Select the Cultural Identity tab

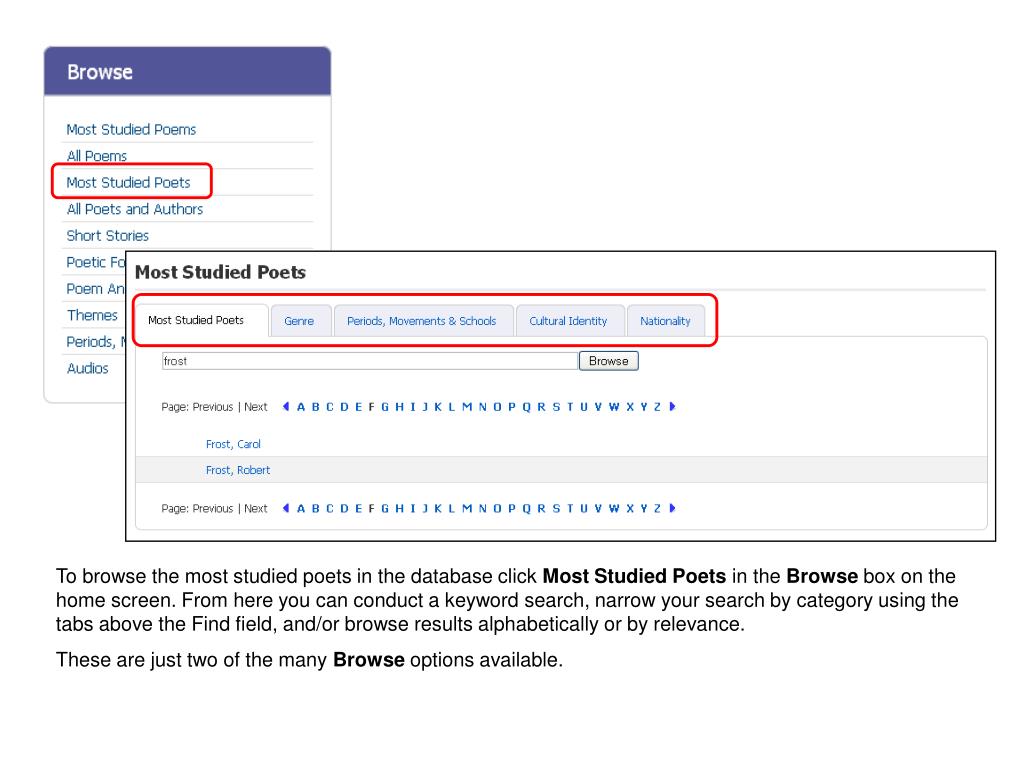(568, 321)
